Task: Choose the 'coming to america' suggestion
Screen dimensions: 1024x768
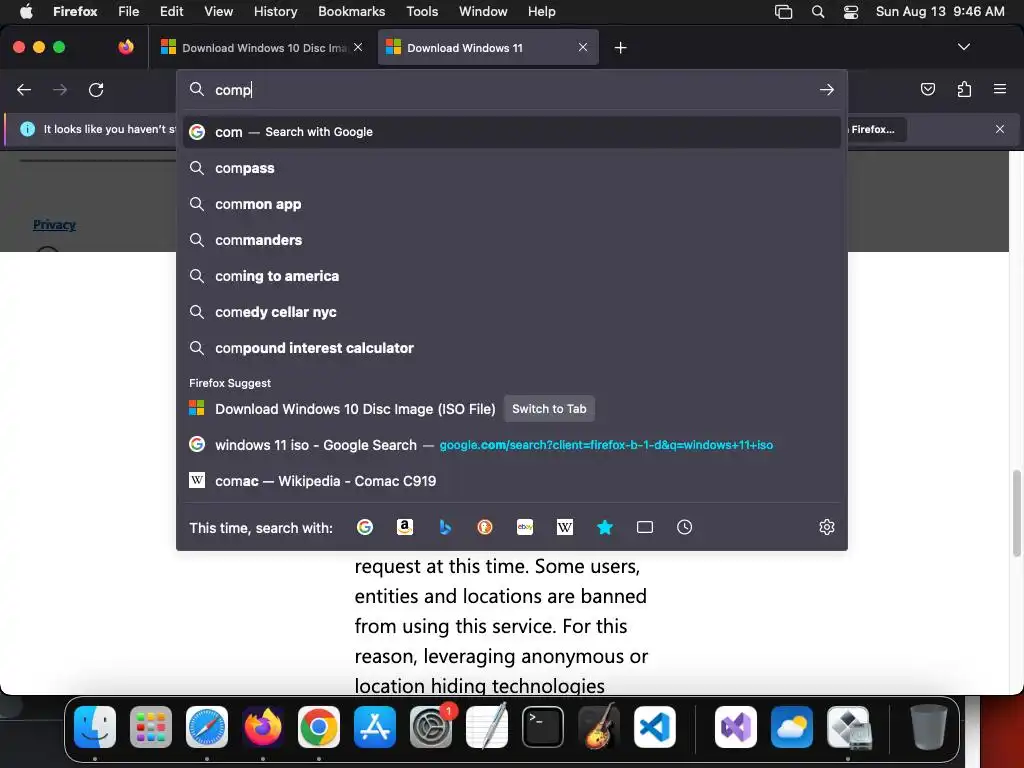Action: (x=511, y=276)
